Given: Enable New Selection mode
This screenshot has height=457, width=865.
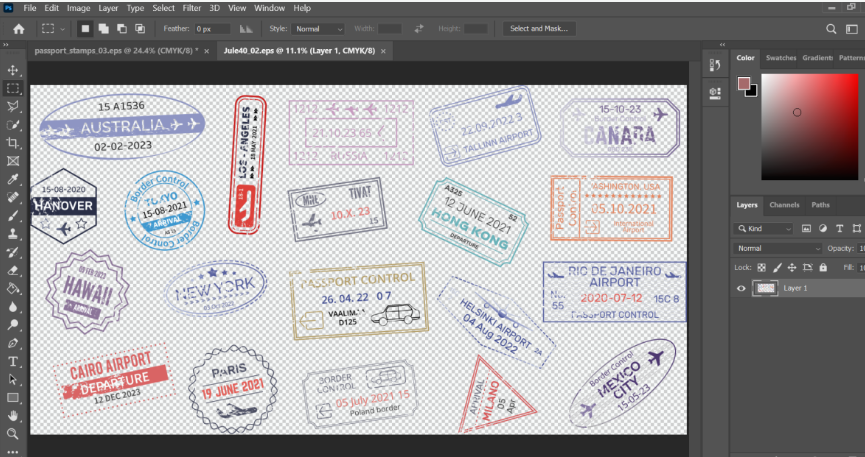Looking at the screenshot, I should (85, 29).
